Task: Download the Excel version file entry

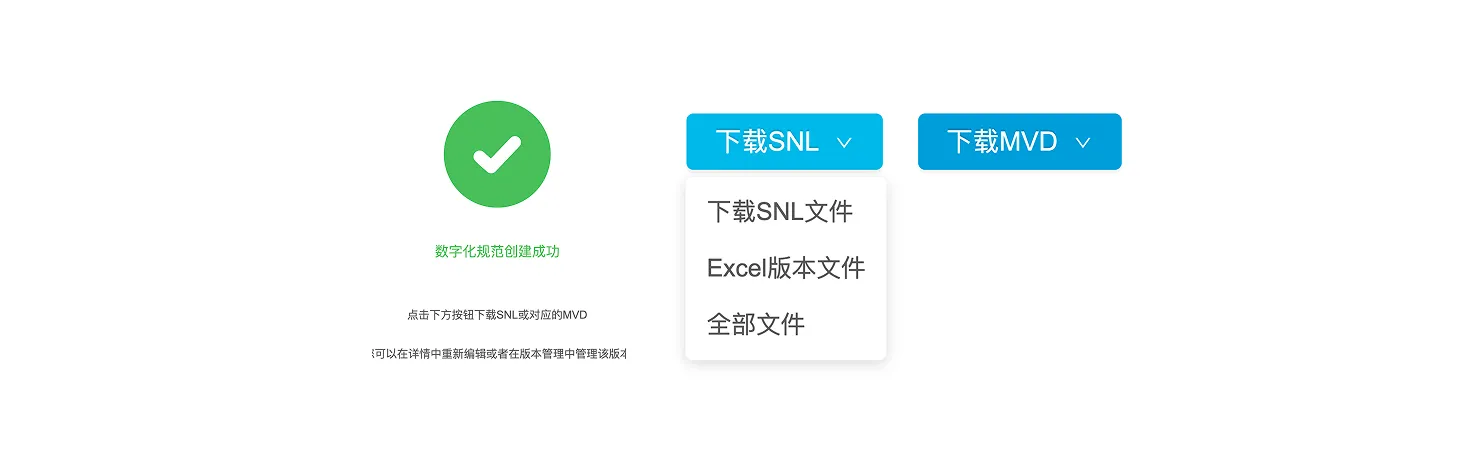Action: [785, 268]
